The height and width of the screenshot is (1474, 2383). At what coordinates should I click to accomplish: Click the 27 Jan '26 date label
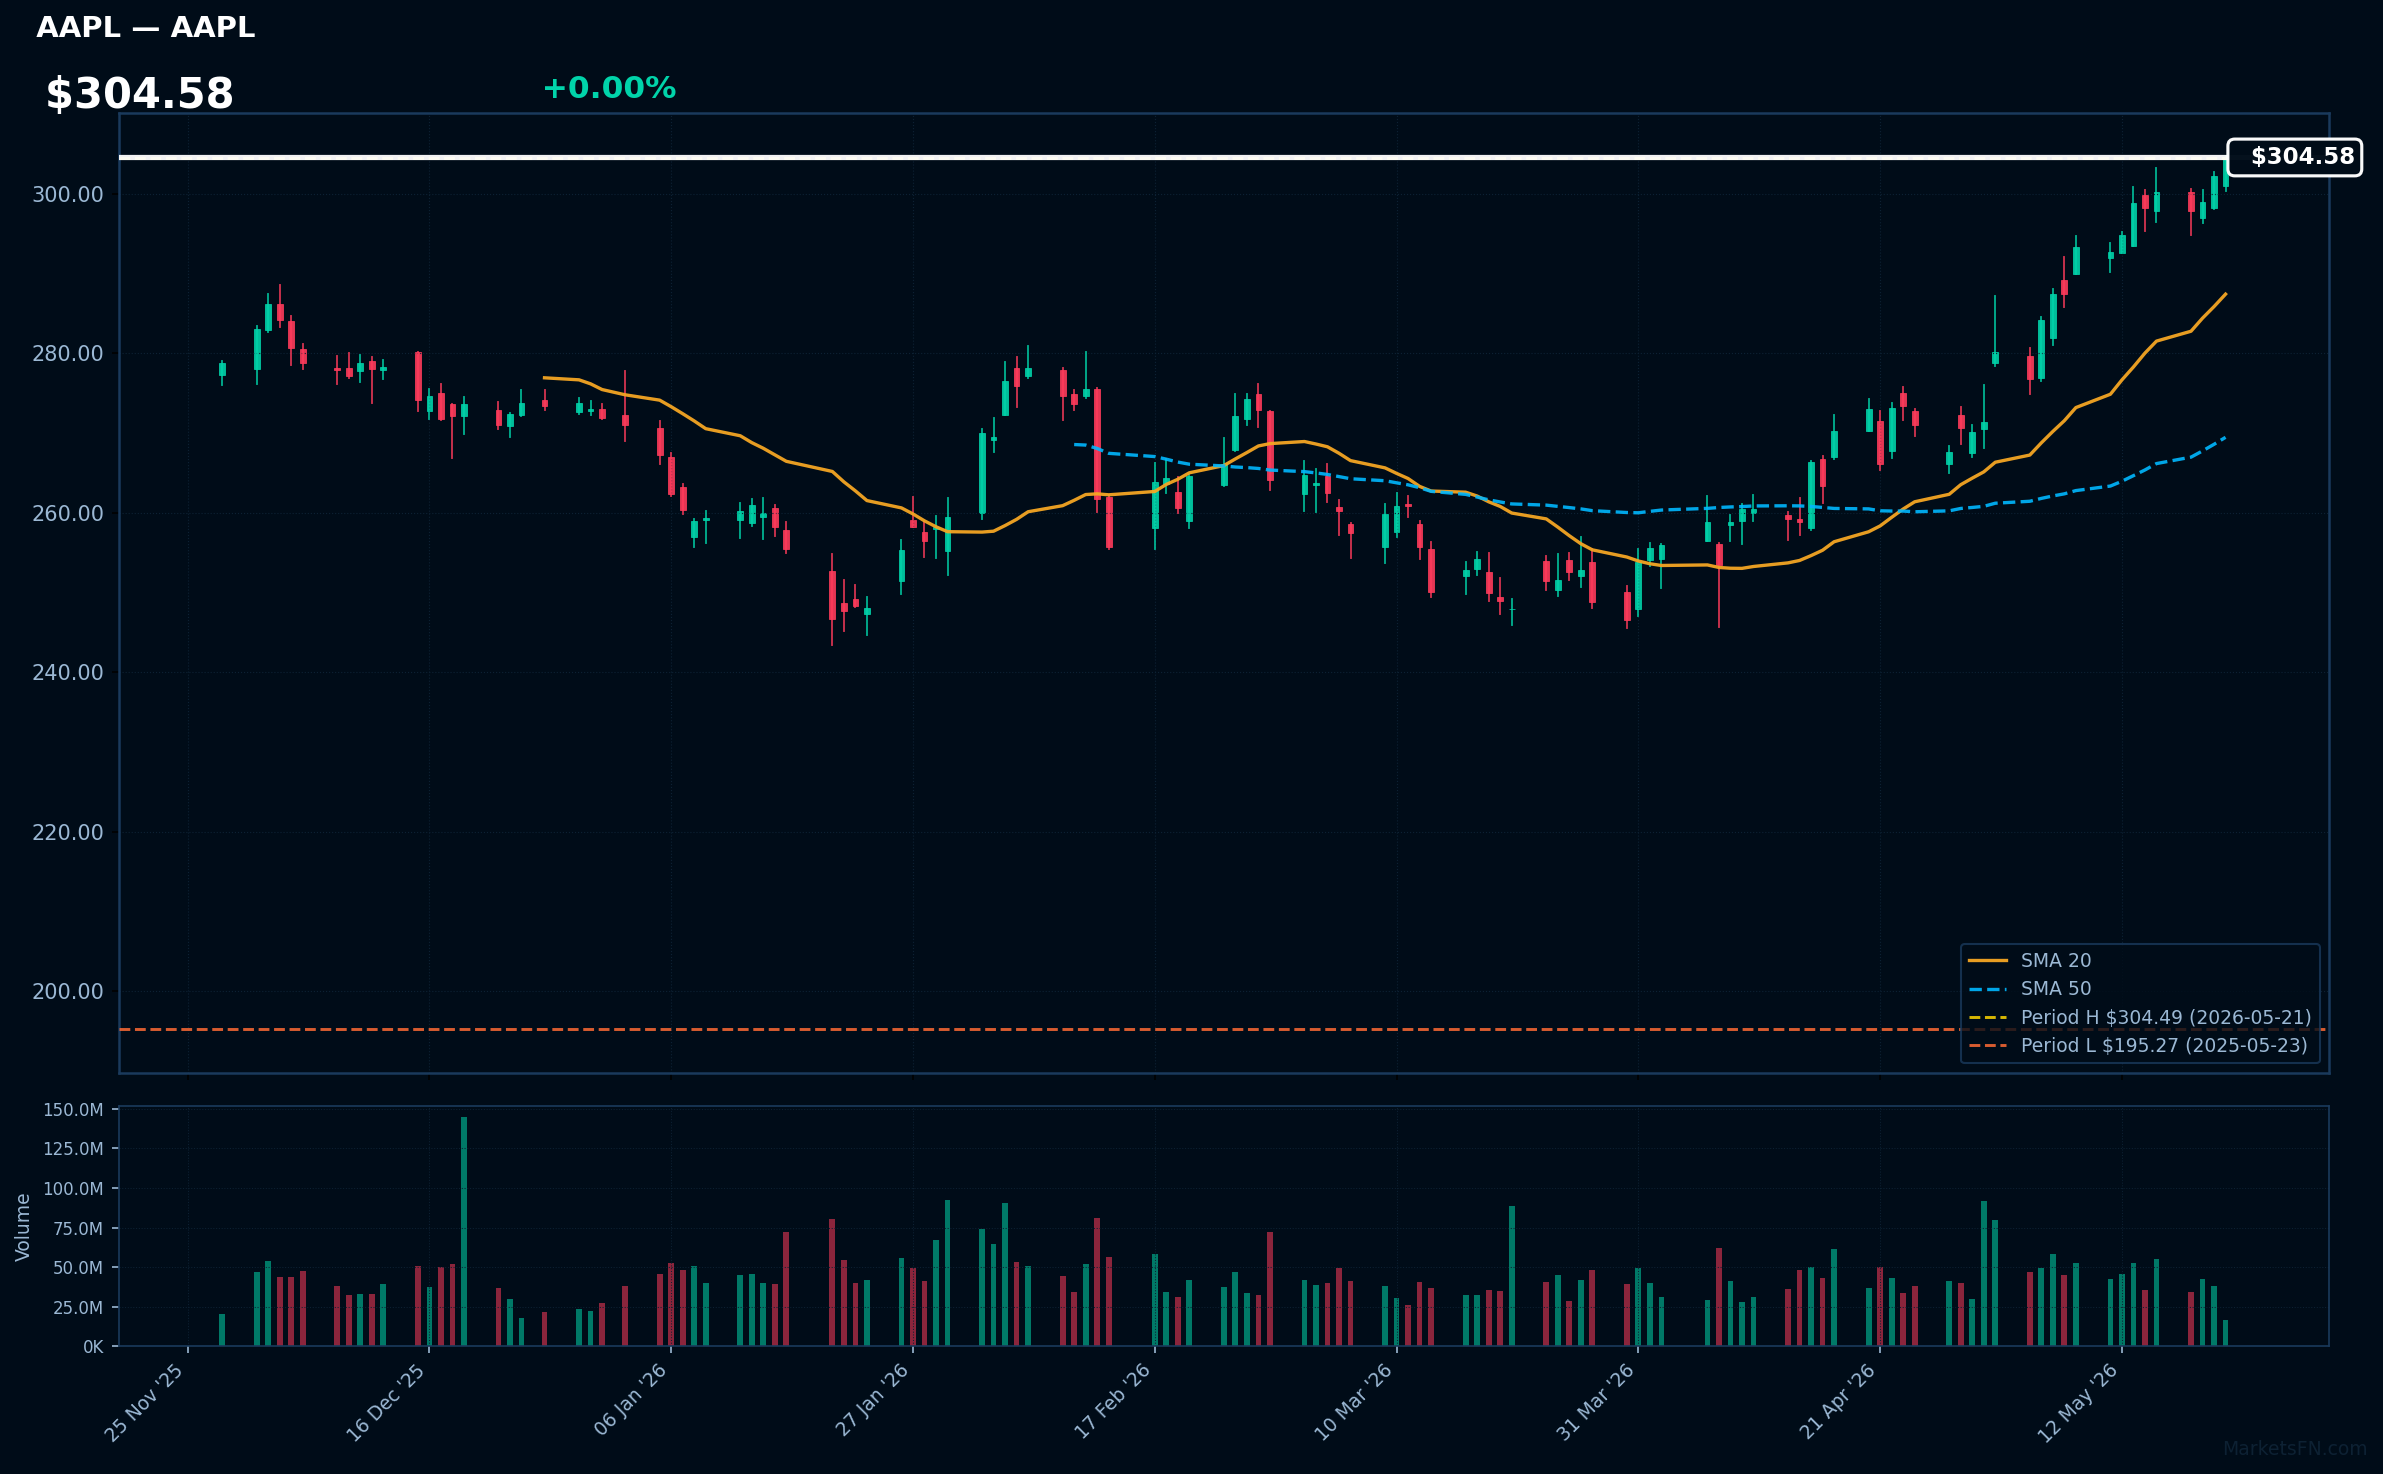coord(872,1400)
